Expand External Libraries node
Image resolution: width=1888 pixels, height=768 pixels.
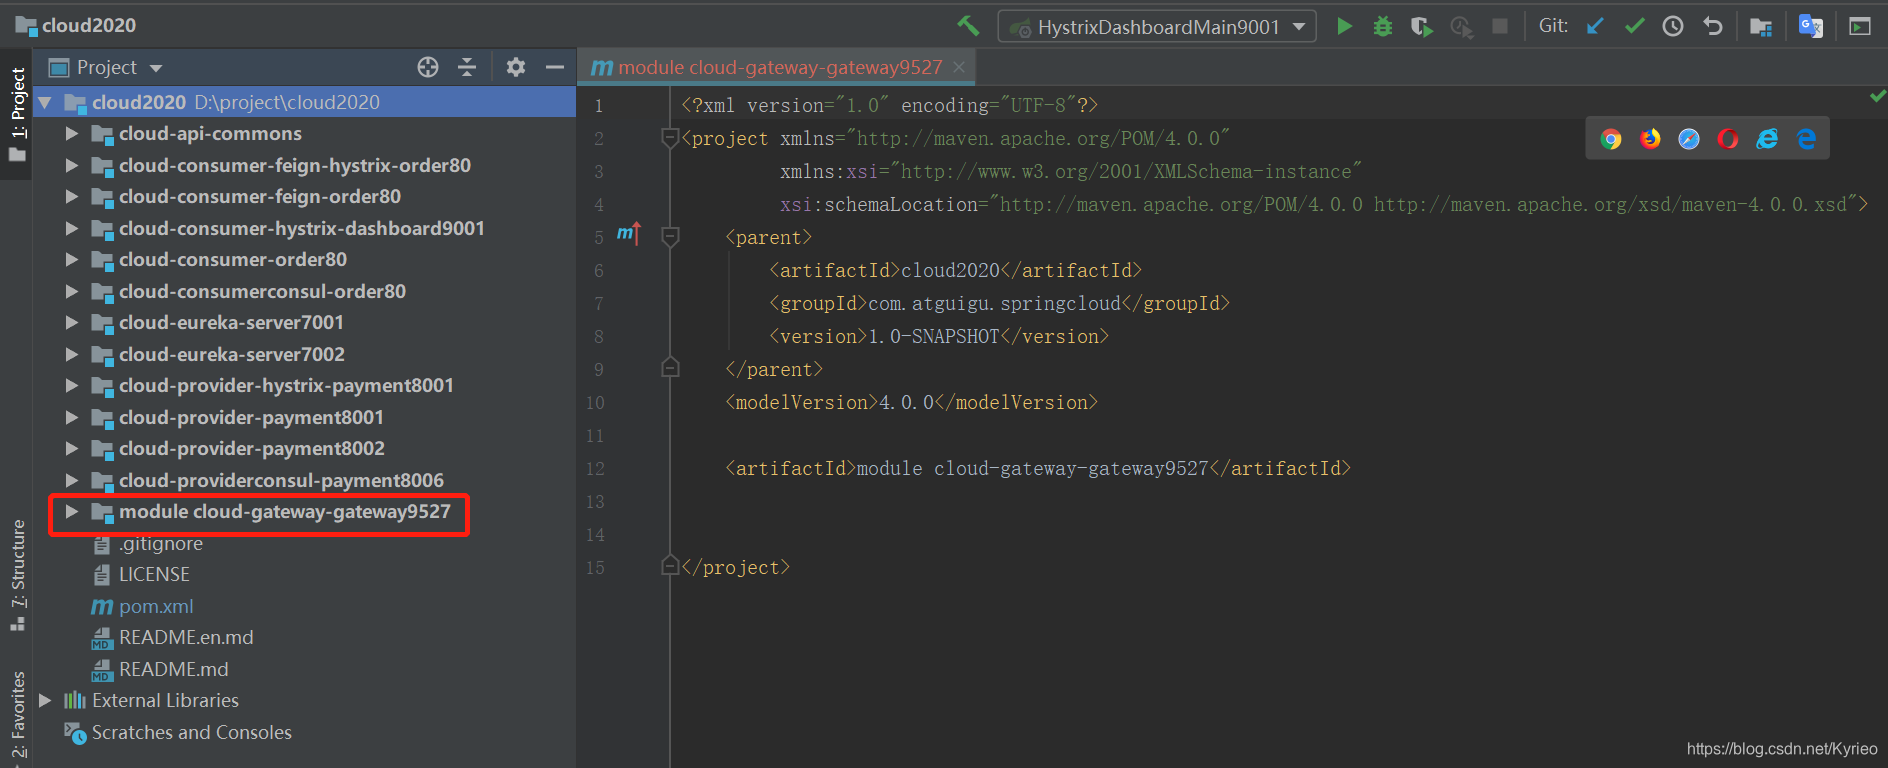tap(45, 701)
